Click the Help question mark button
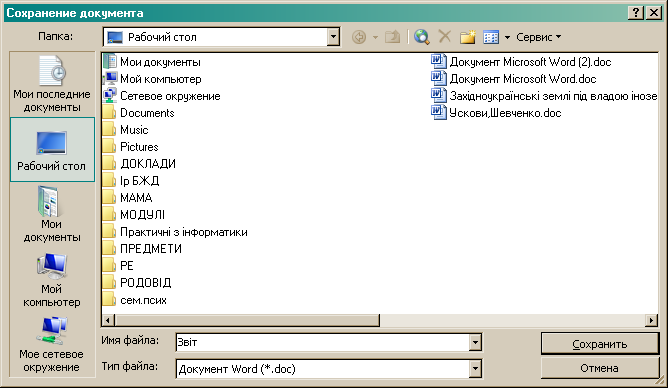The height and width of the screenshot is (388, 668). click(636, 13)
